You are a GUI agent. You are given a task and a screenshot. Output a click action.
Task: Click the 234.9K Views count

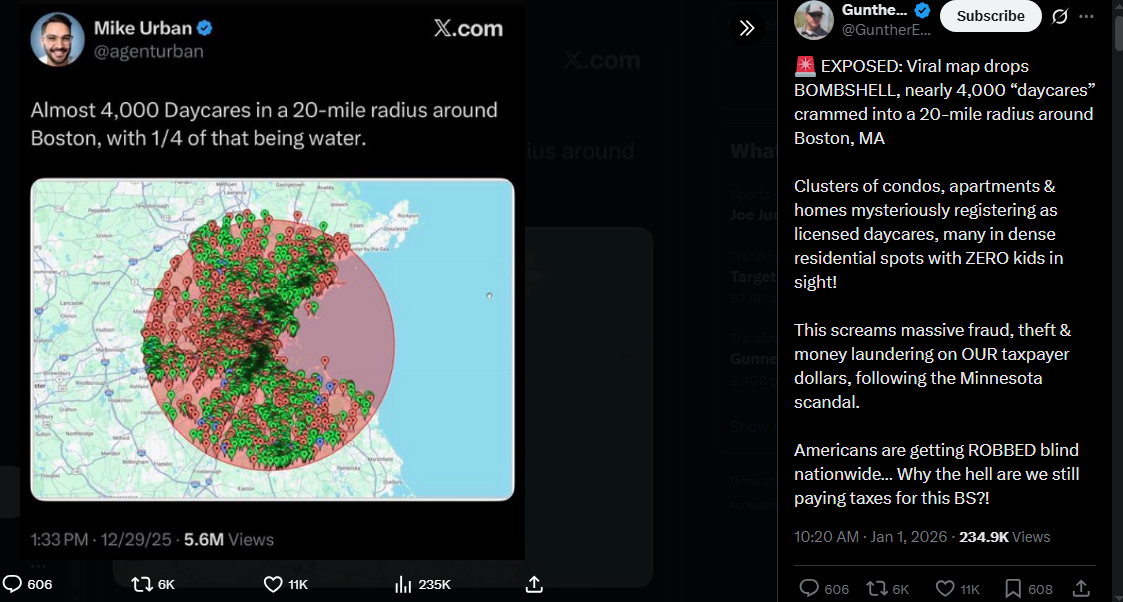click(1004, 537)
